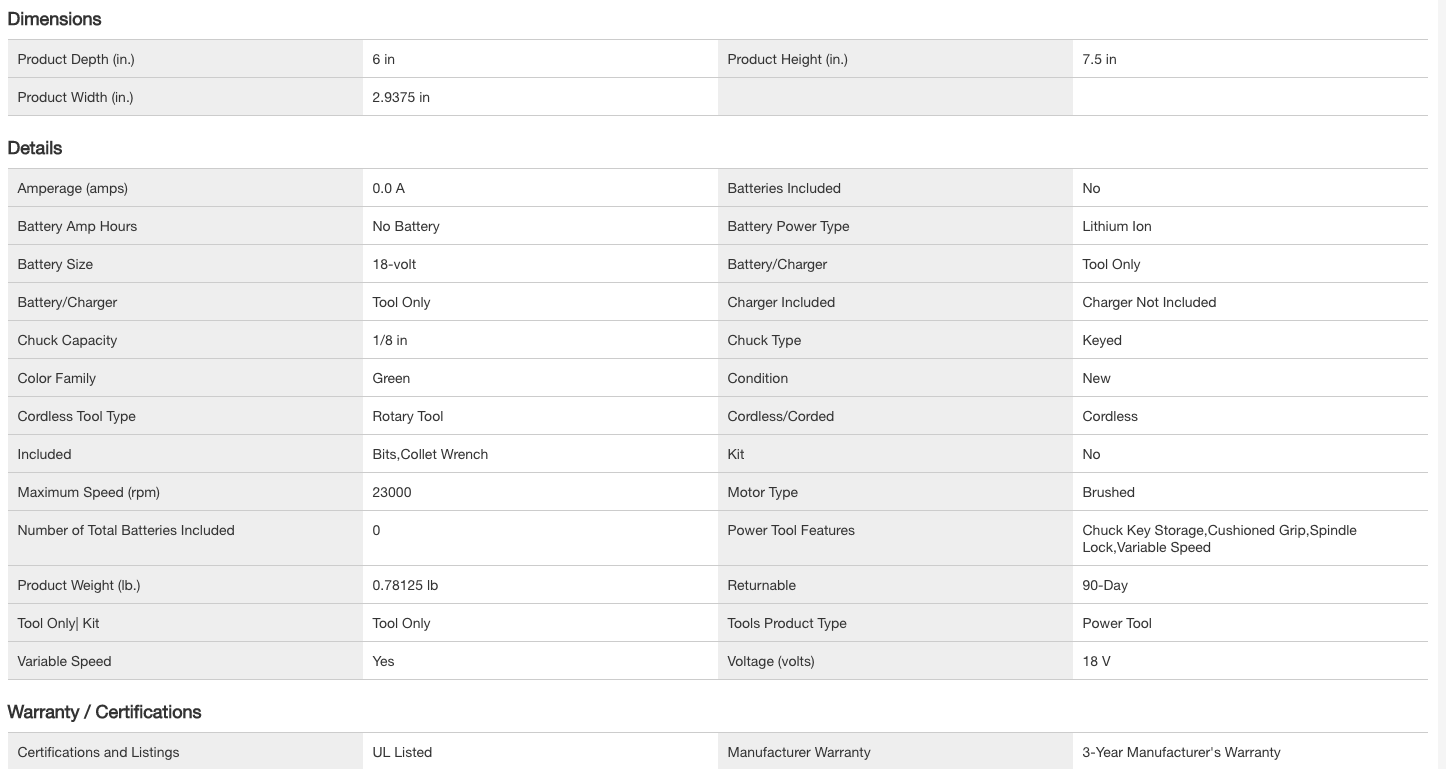
Task: Click the Bits,Collet Wrench value
Action: (430, 454)
